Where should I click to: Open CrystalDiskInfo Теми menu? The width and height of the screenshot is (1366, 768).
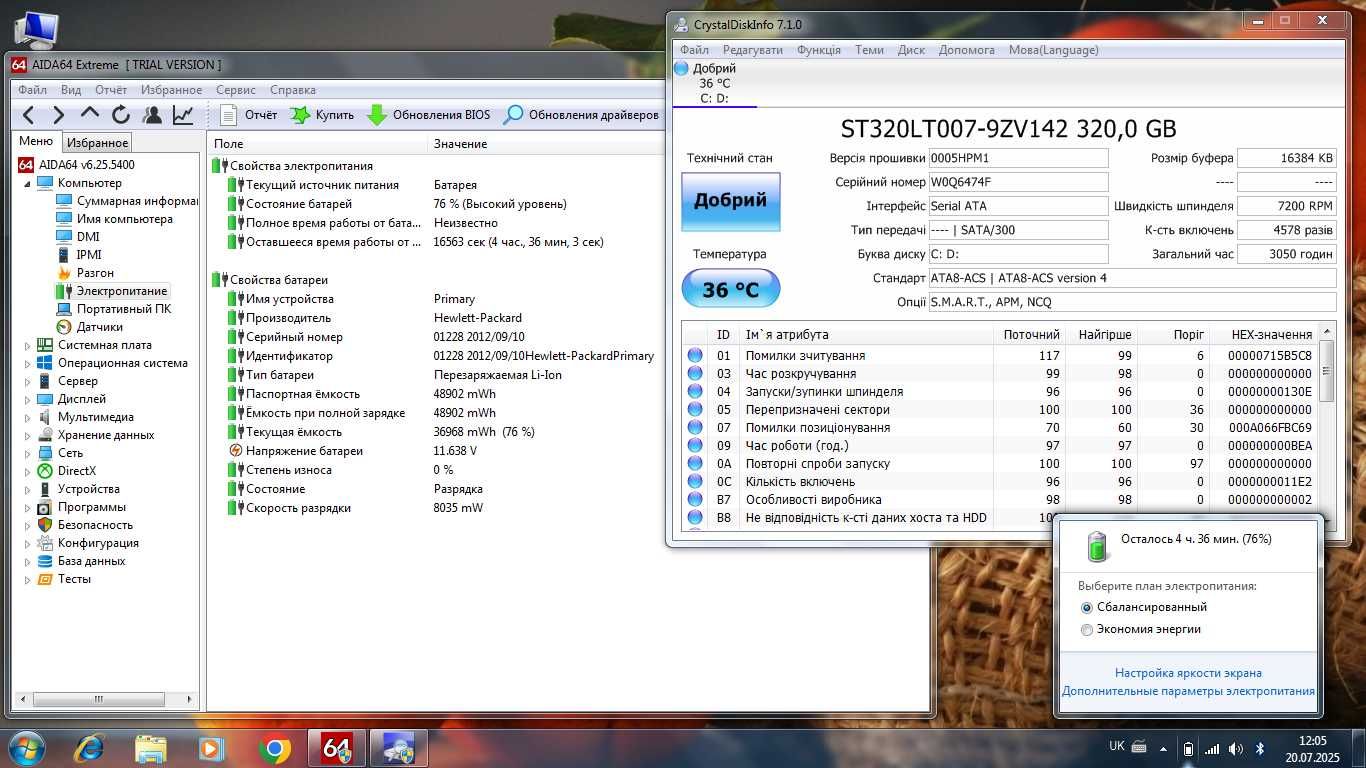(x=869, y=50)
